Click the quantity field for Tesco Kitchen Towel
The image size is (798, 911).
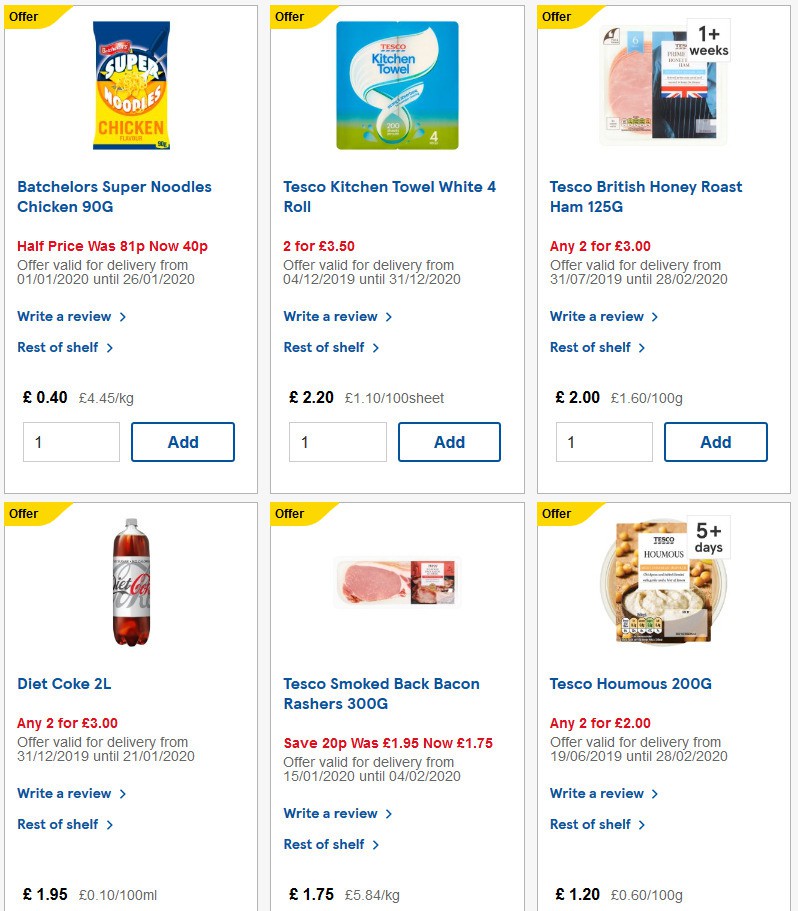click(x=337, y=441)
